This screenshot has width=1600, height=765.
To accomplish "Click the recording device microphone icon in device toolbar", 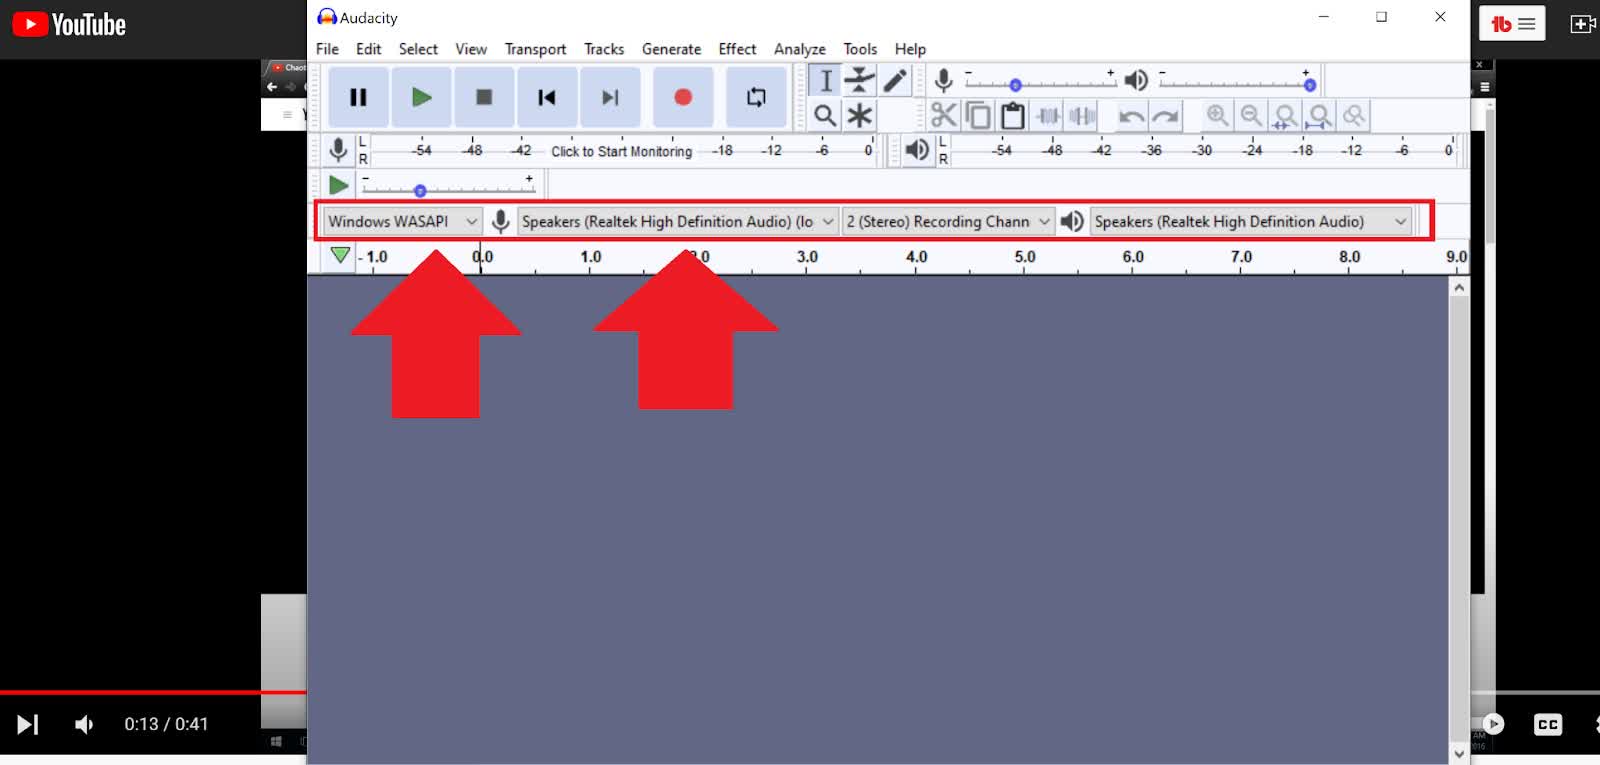I will tap(501, 221).
